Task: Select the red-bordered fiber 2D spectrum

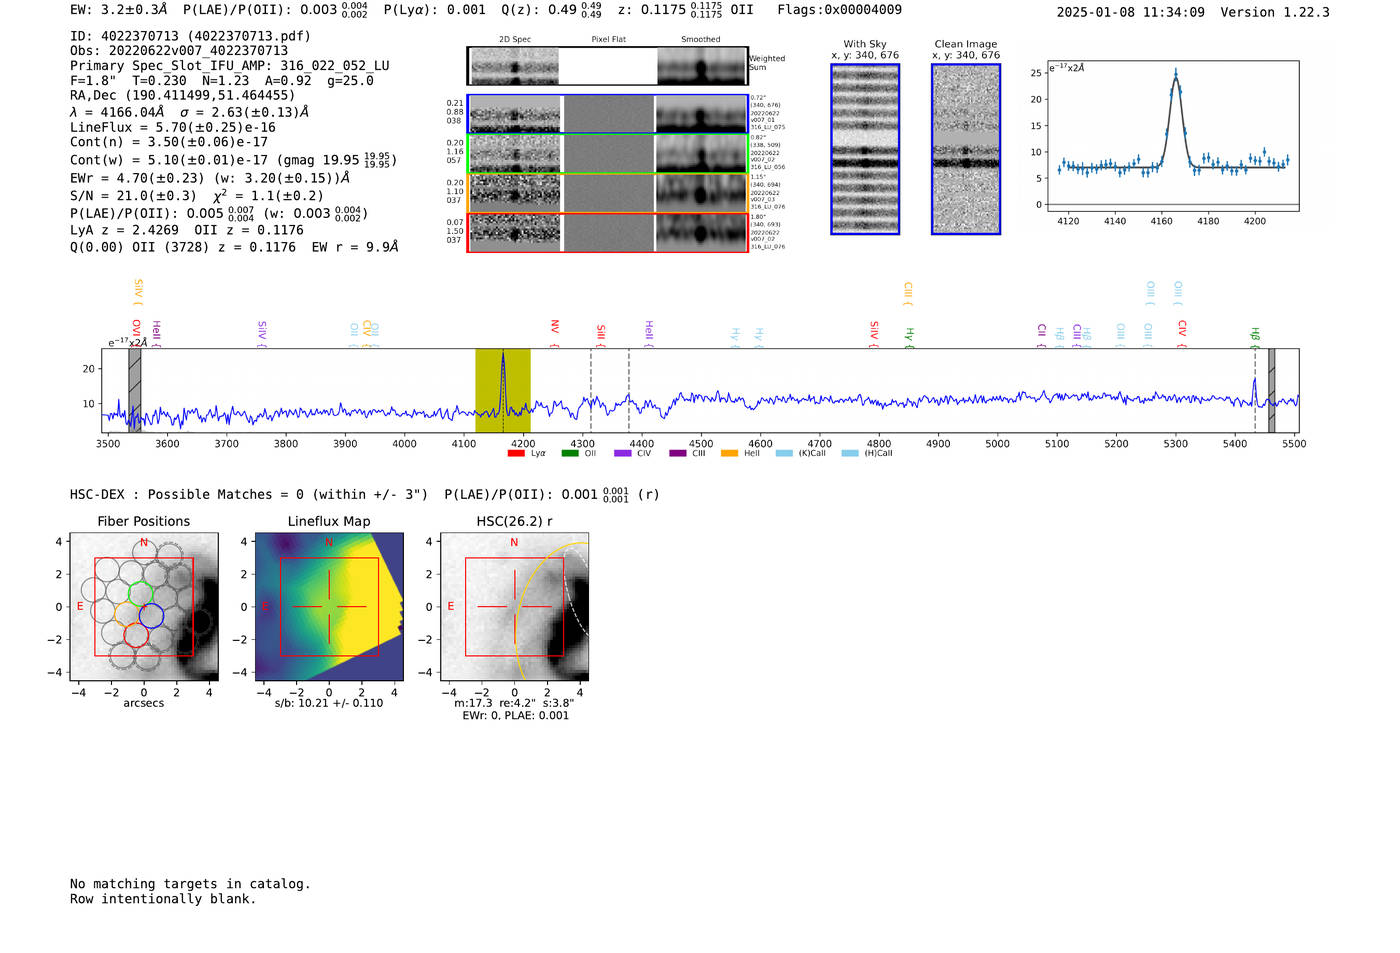Action: pos(607,232)
